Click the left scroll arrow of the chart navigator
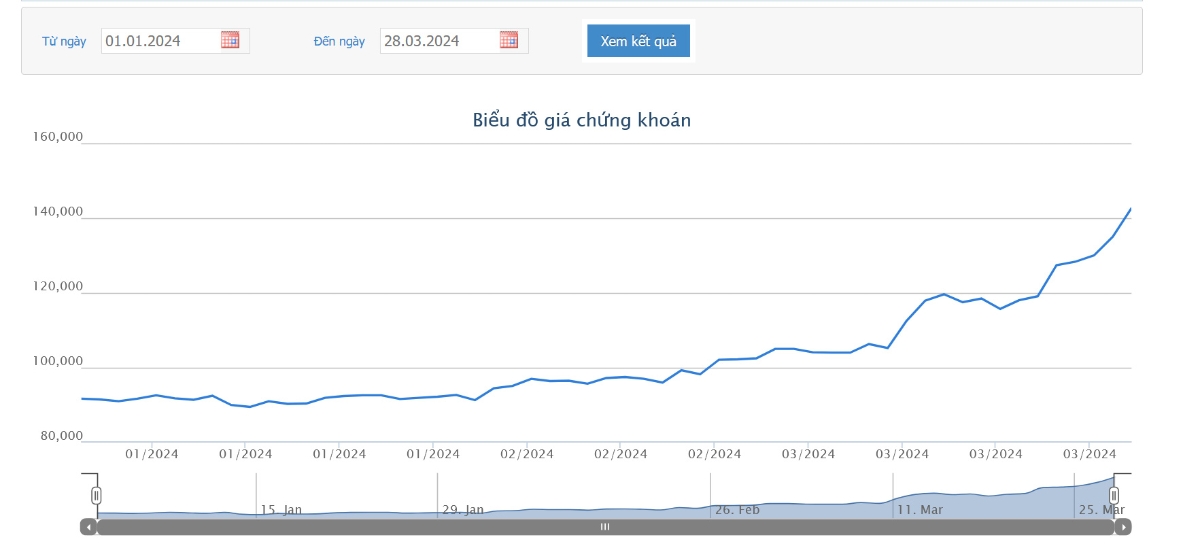Screen dimensions: 1200x548 89,527
